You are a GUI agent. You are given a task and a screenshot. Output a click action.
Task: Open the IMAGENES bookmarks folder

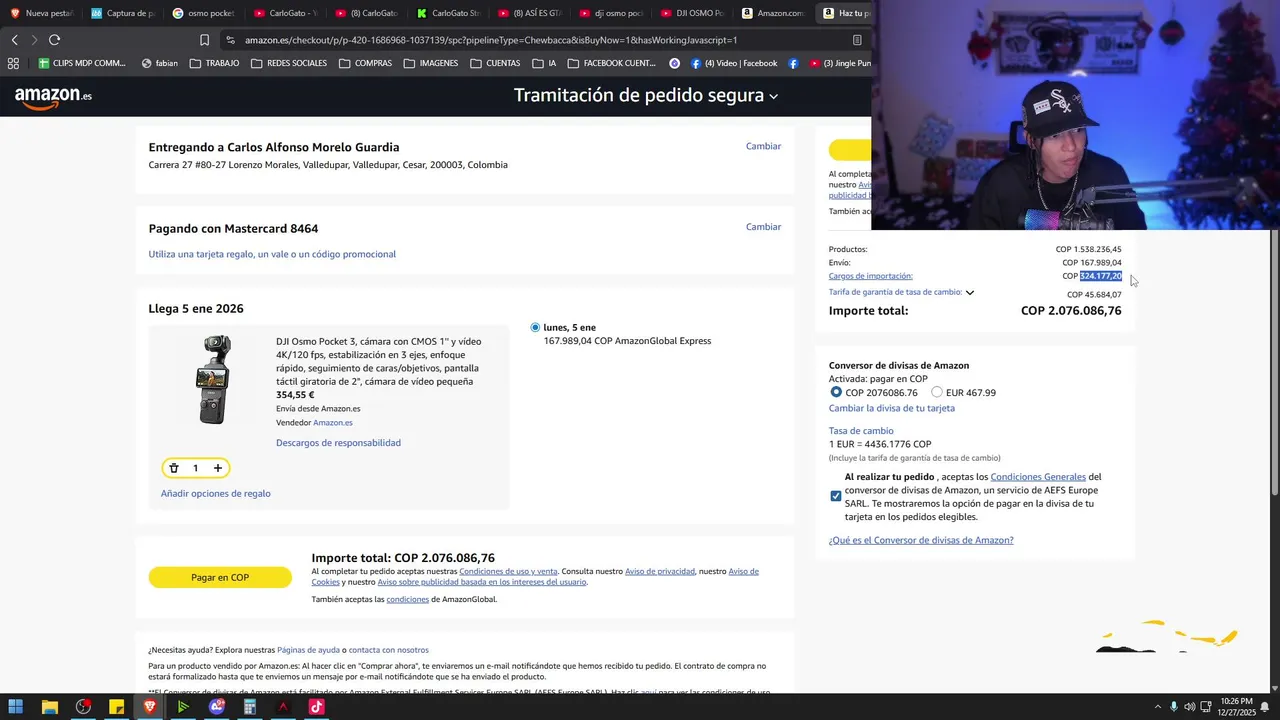[x=431, y=63]
